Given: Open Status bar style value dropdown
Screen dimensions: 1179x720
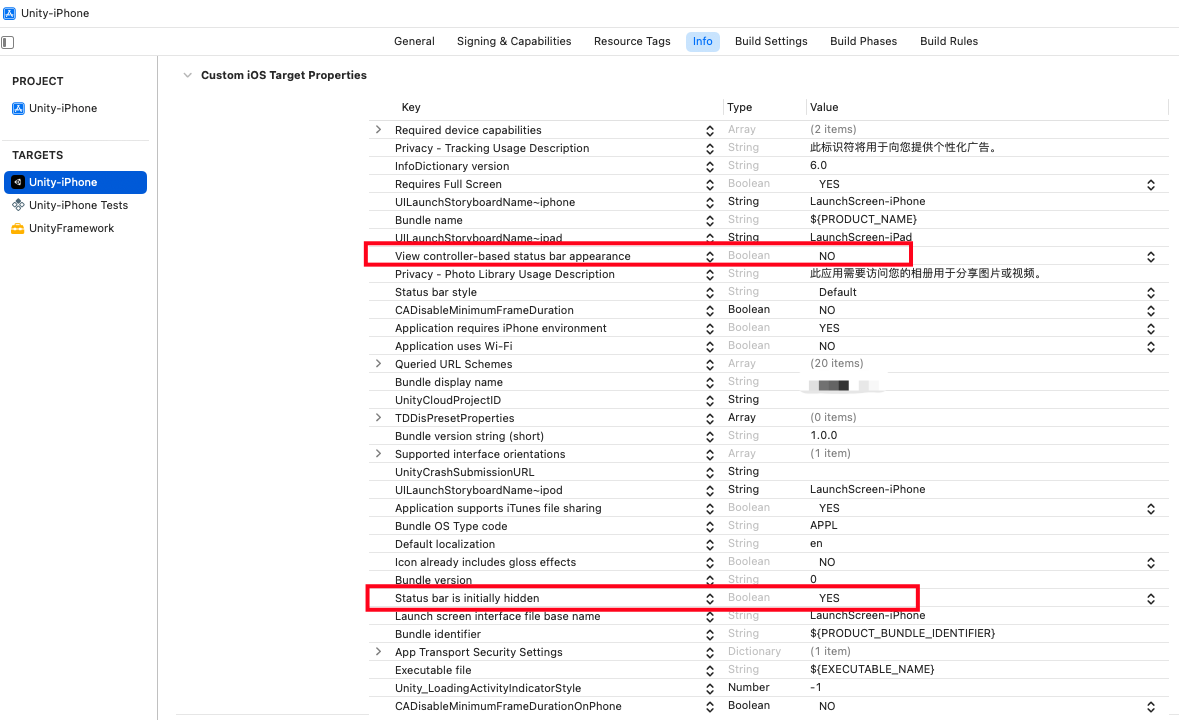Looking at the screenshot, I should click(x=1150, y=293).
